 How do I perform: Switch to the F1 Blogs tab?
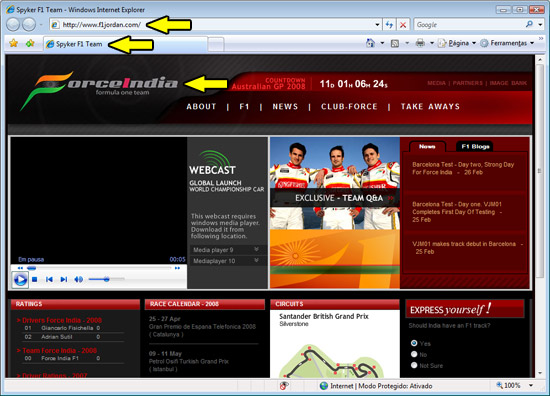[475, 146]
